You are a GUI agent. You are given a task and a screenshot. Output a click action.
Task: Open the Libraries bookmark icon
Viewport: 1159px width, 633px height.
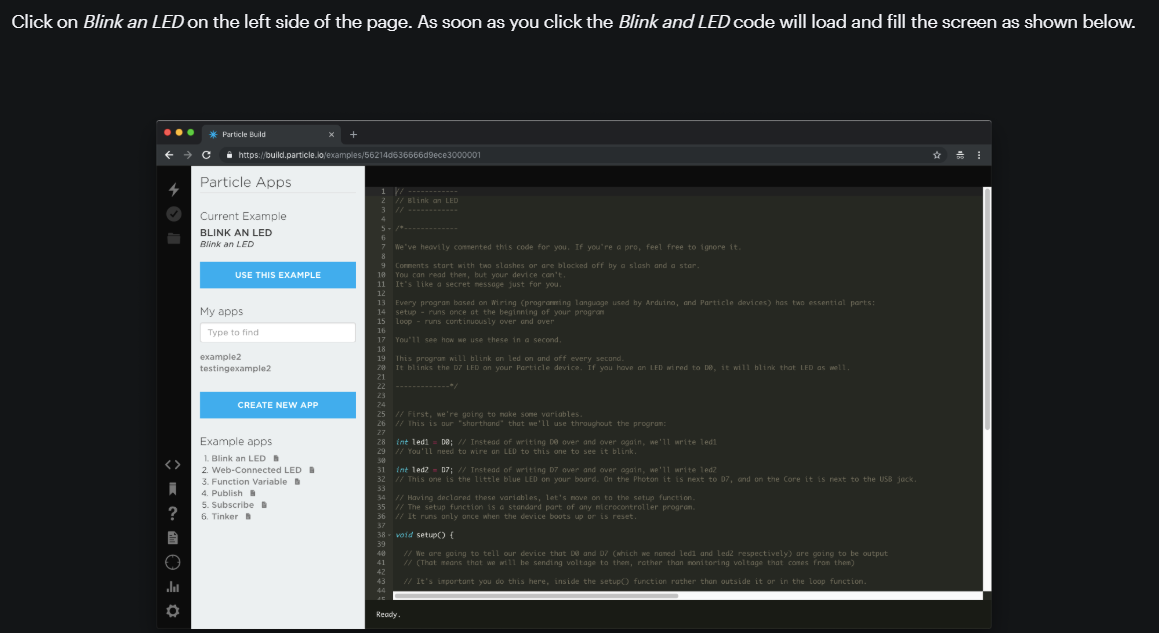173,489
